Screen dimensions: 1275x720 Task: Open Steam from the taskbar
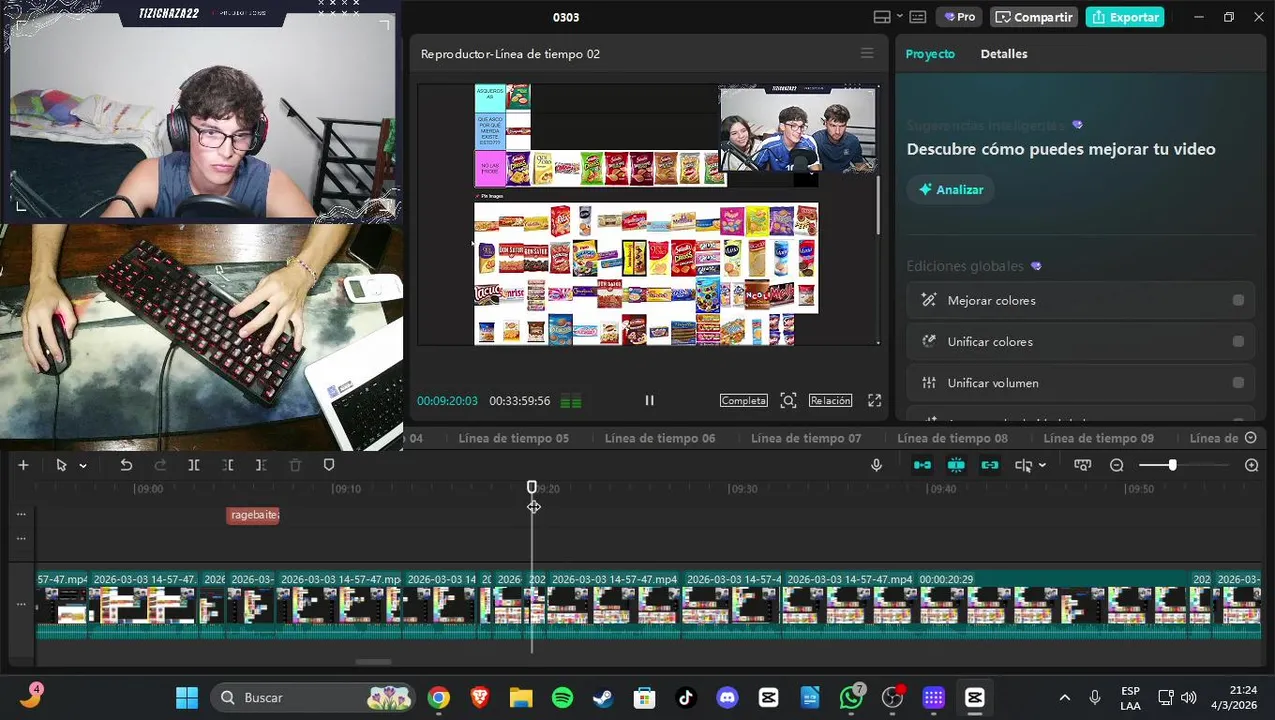pyautogui.click(x=603, y=698)
